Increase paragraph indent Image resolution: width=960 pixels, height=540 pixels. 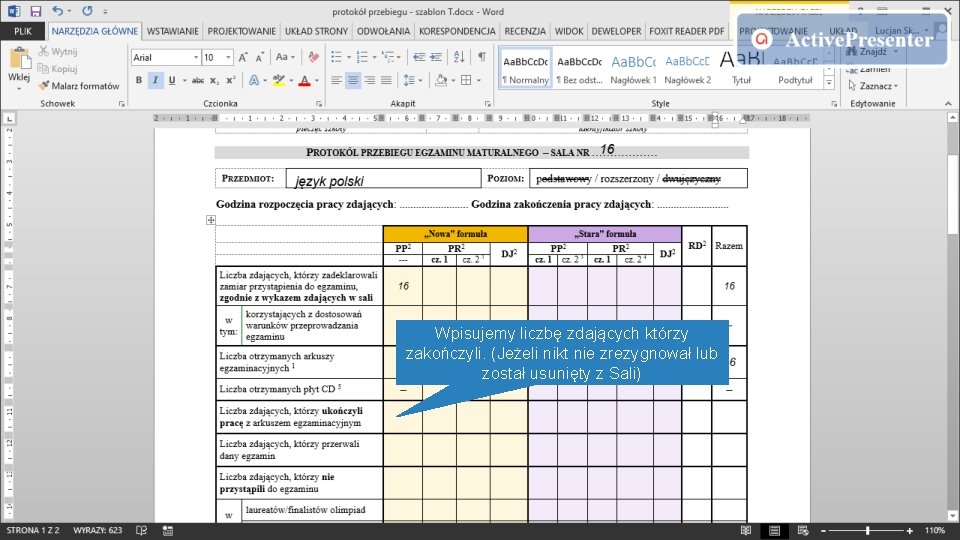436,58
